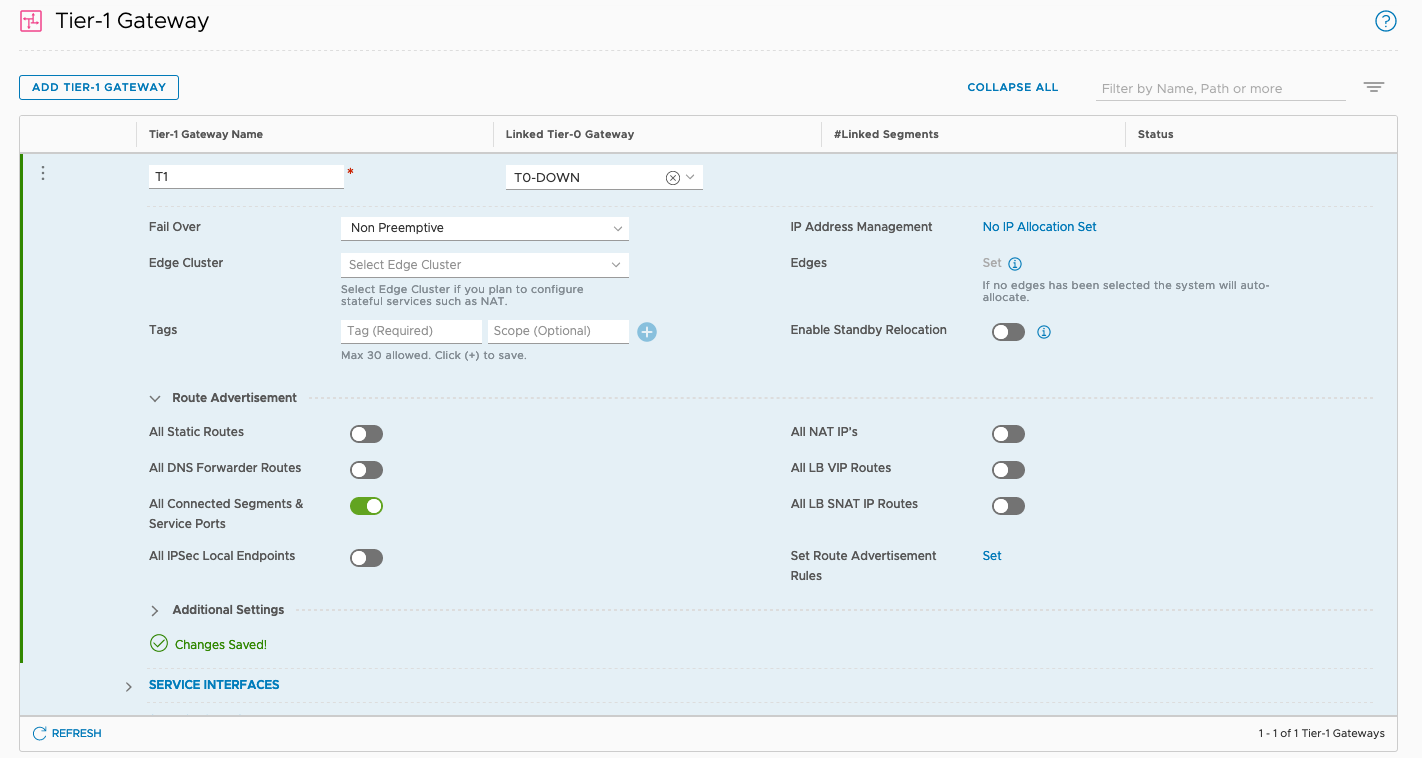The width and height of the screenshot is (1422, 758).
Task: Click the Edges info icon
Action: coord(1015,264)
